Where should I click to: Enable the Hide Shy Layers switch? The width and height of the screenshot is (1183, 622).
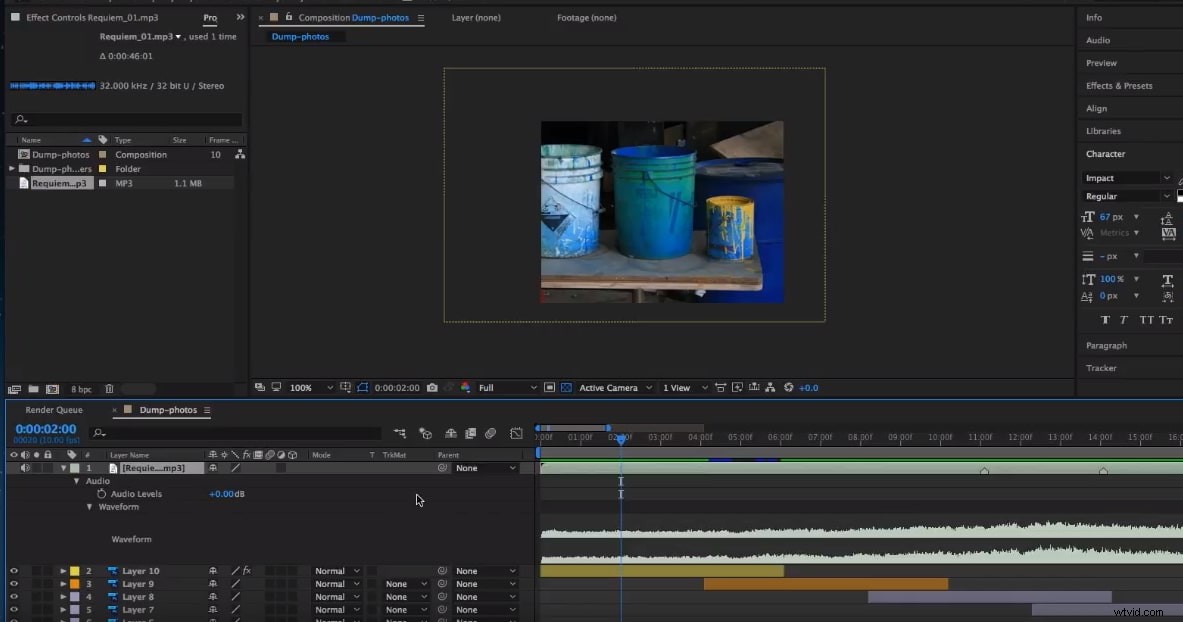(398, 433)
